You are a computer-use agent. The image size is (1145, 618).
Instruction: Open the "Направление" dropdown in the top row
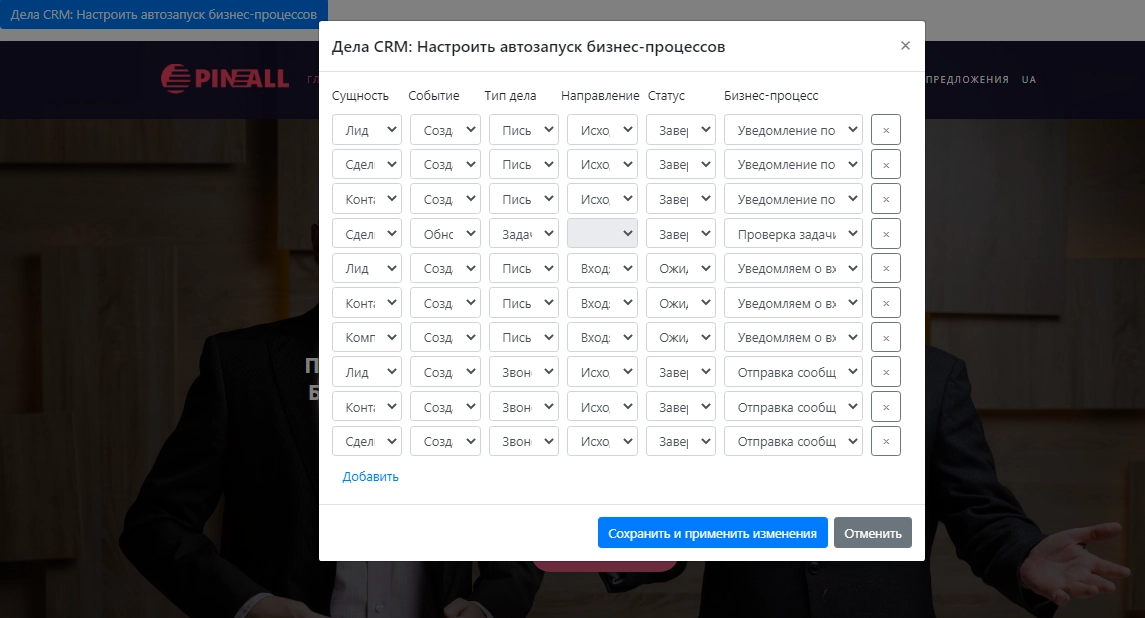tap(602, 129)
